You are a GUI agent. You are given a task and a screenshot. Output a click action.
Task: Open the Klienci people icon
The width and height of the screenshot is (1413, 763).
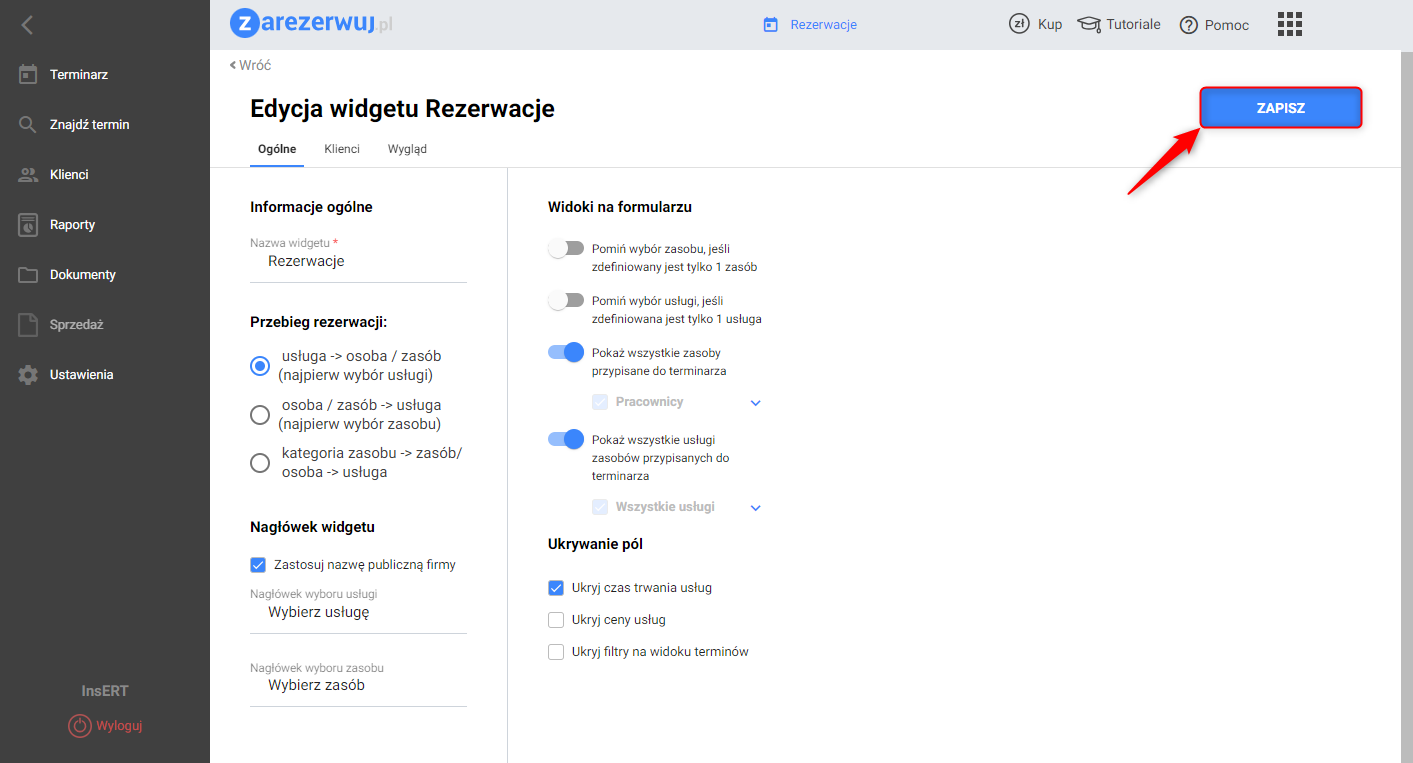pos(28,175)
